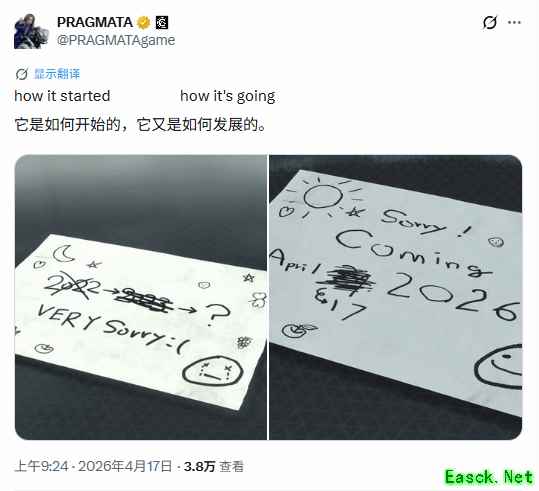Open the right 'Coming 2026' note photo
Screen dimensions: 539x491
(396, 297)
